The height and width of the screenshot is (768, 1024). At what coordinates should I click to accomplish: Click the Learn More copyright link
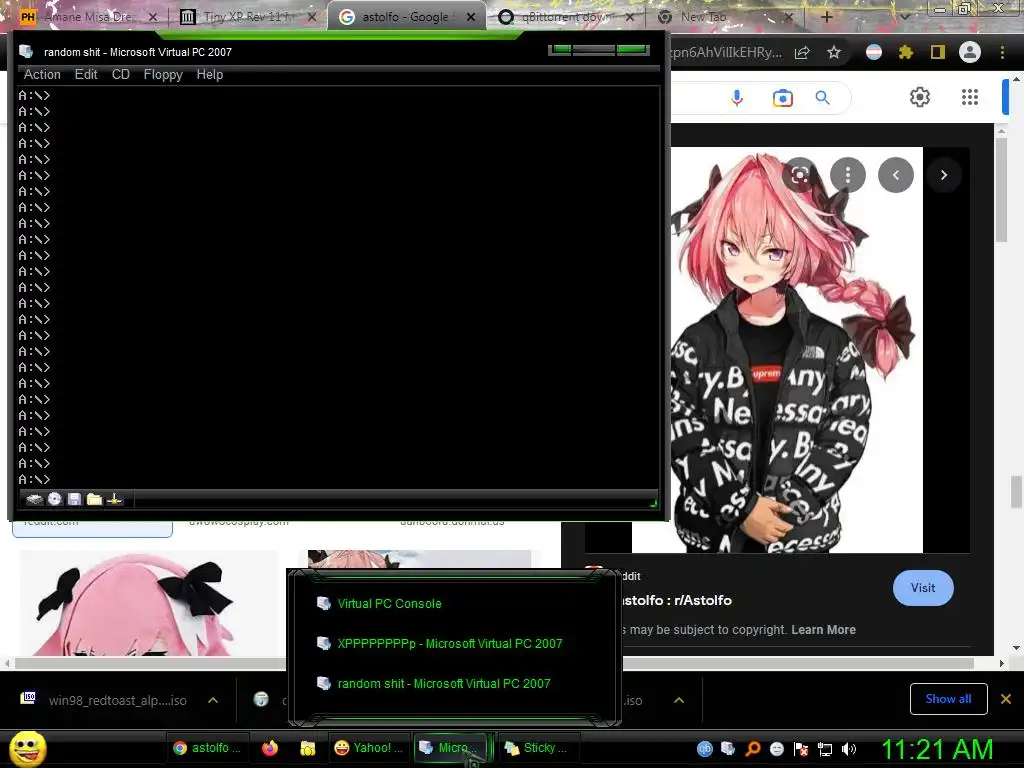click(x=824, y=630)
